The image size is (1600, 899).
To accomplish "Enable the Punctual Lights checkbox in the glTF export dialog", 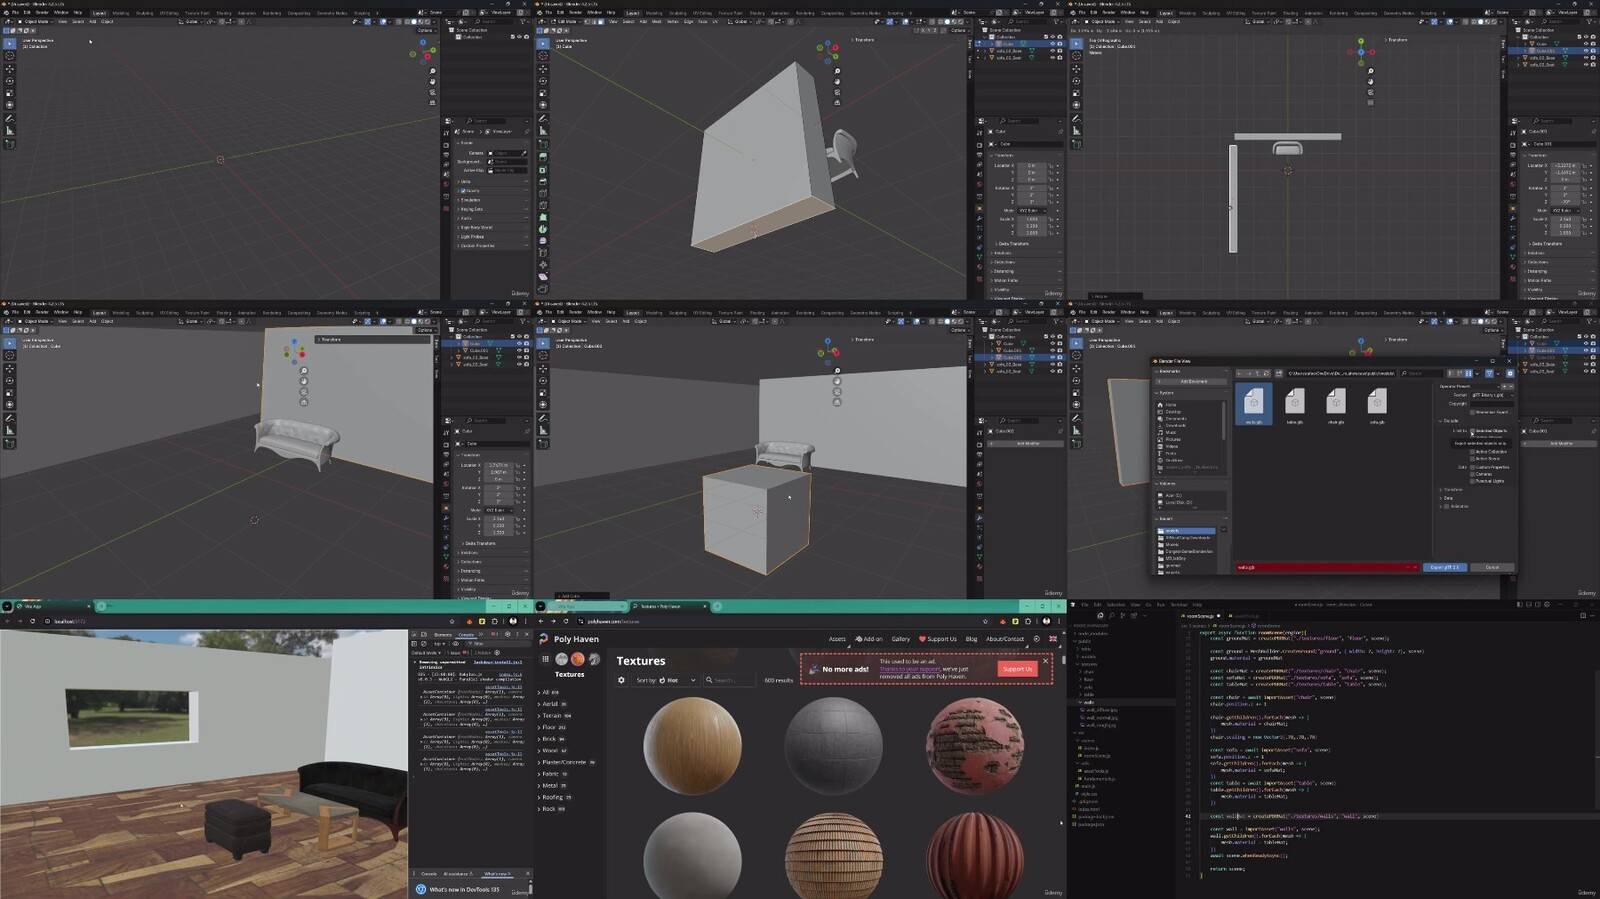I will pos(1472,481).
